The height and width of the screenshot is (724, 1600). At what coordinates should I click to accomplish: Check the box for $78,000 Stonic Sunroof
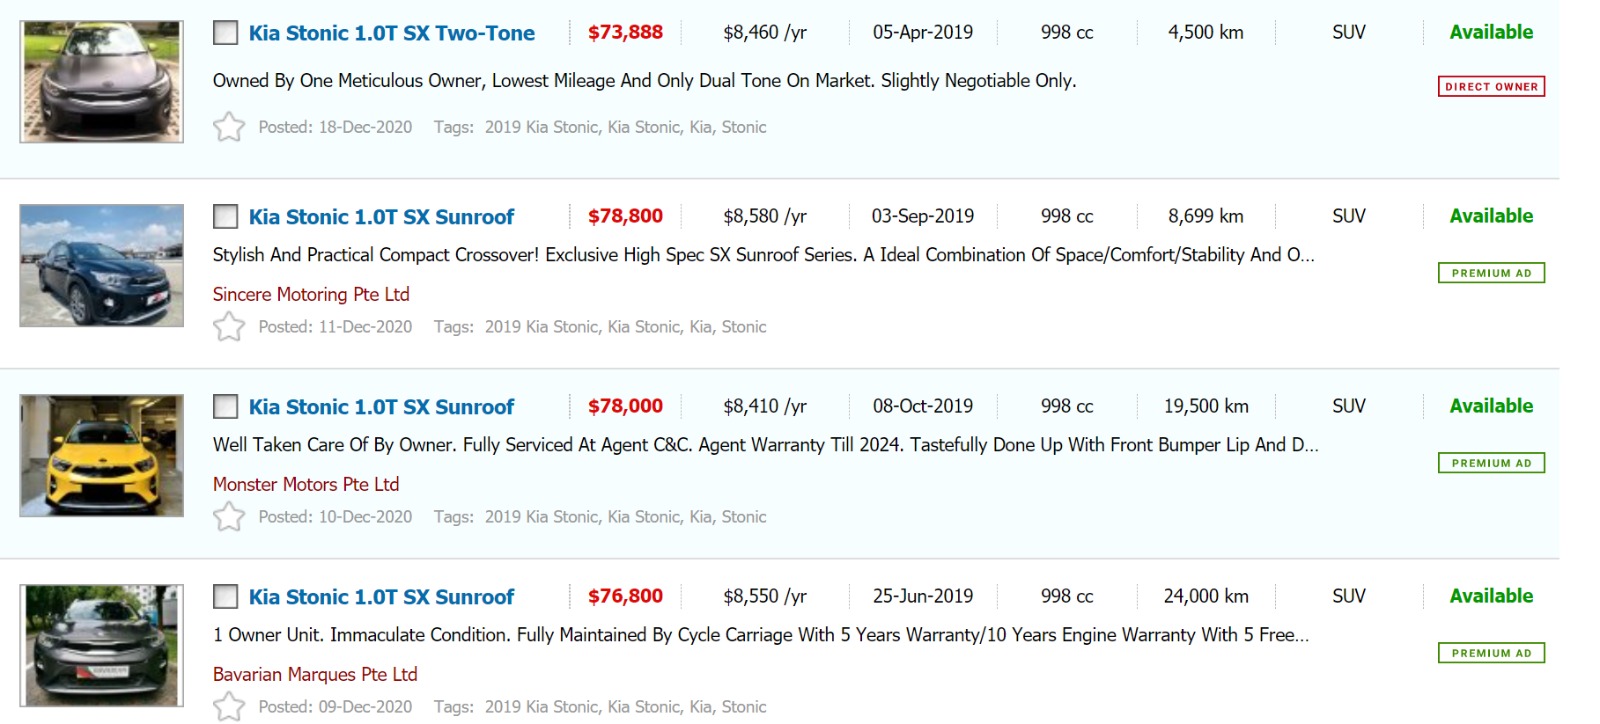click(x=226, y=407)
